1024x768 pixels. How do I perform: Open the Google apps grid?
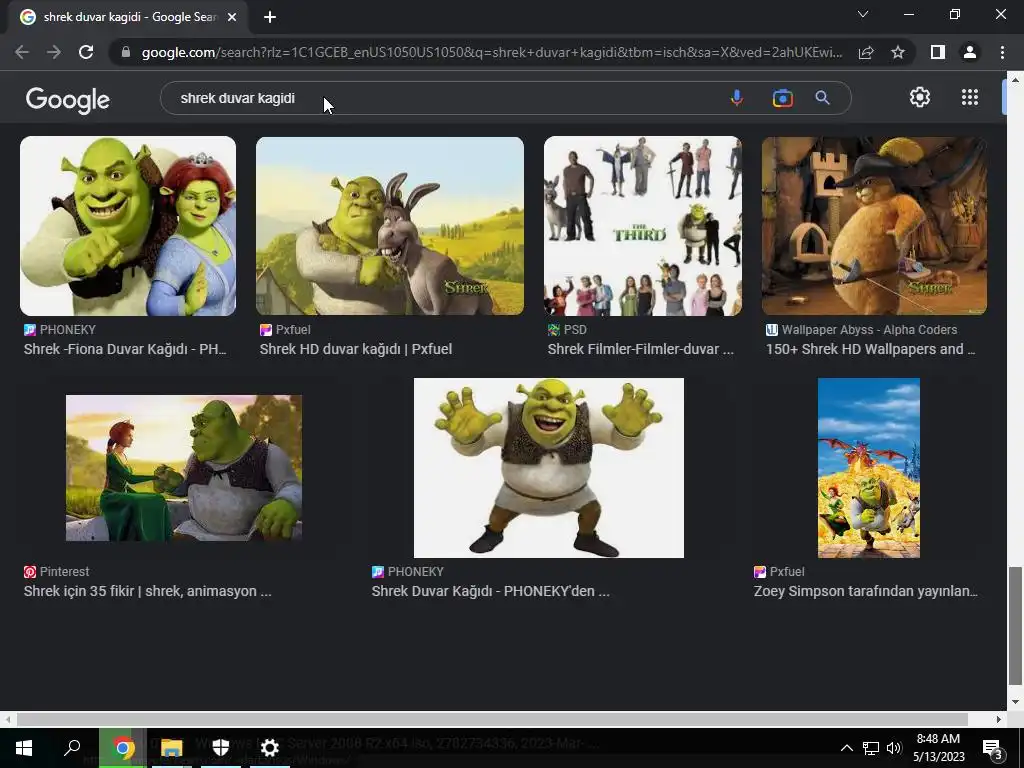coord(970,97)
